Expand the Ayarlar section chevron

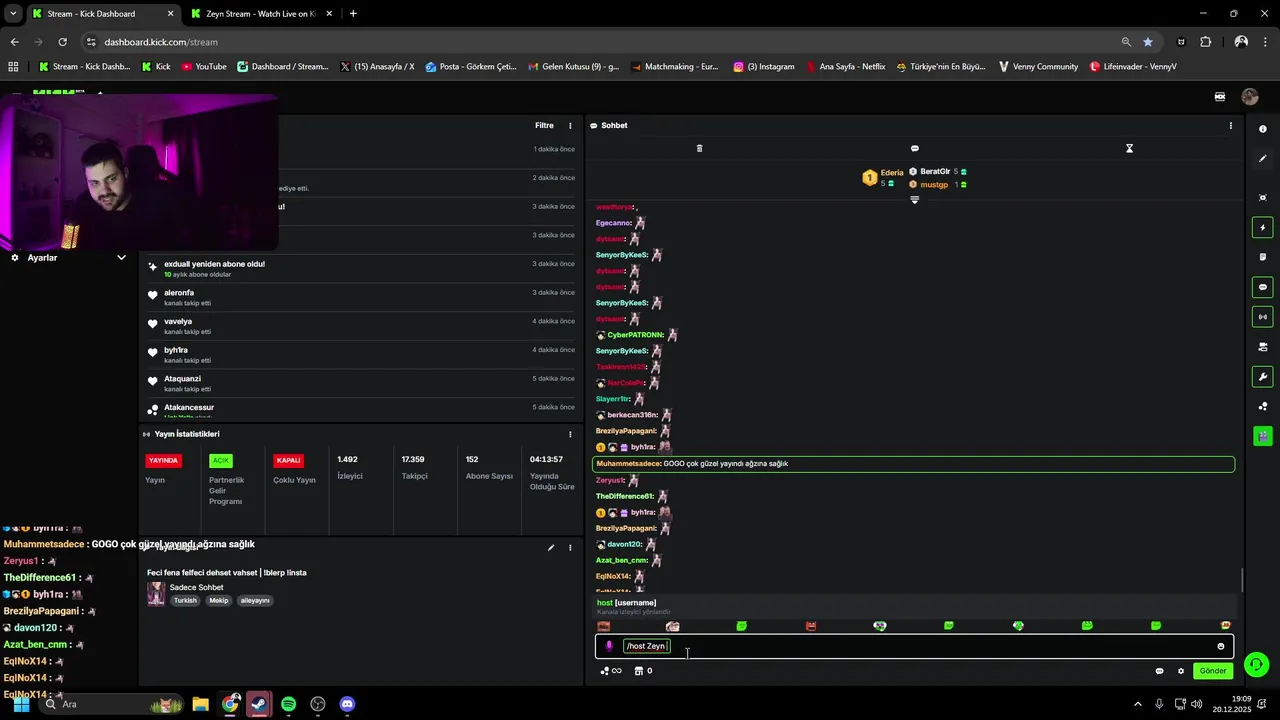(x=121, y=257)
